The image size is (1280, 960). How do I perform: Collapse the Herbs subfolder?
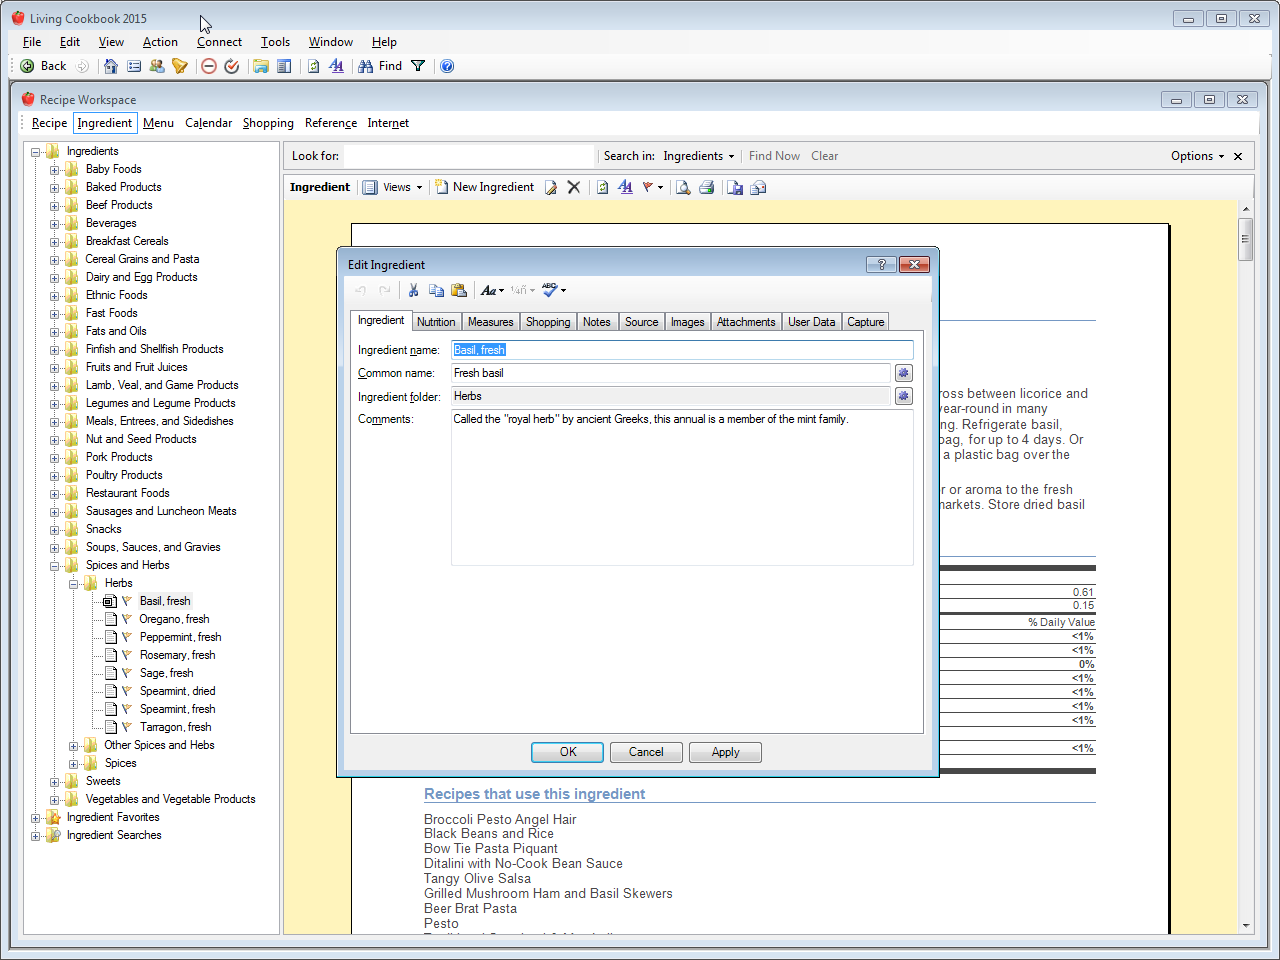(74, 584)
